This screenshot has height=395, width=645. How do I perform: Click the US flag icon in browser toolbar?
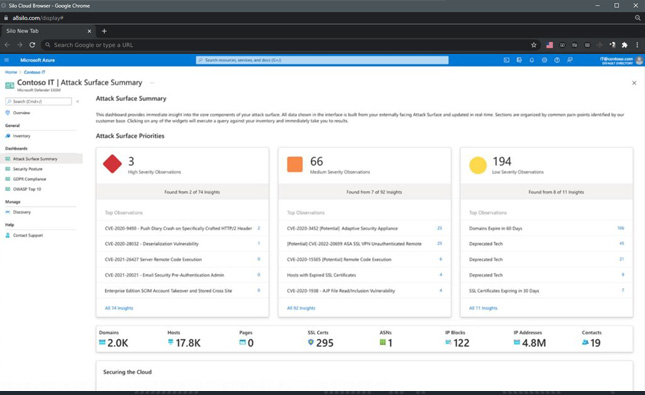click(550, 45)
